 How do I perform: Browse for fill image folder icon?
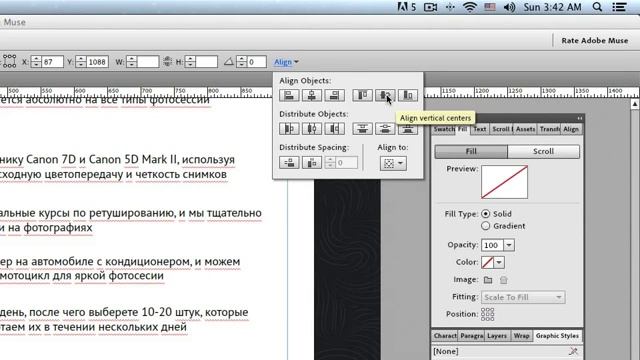pyautogui.click(x=488, y=280)
